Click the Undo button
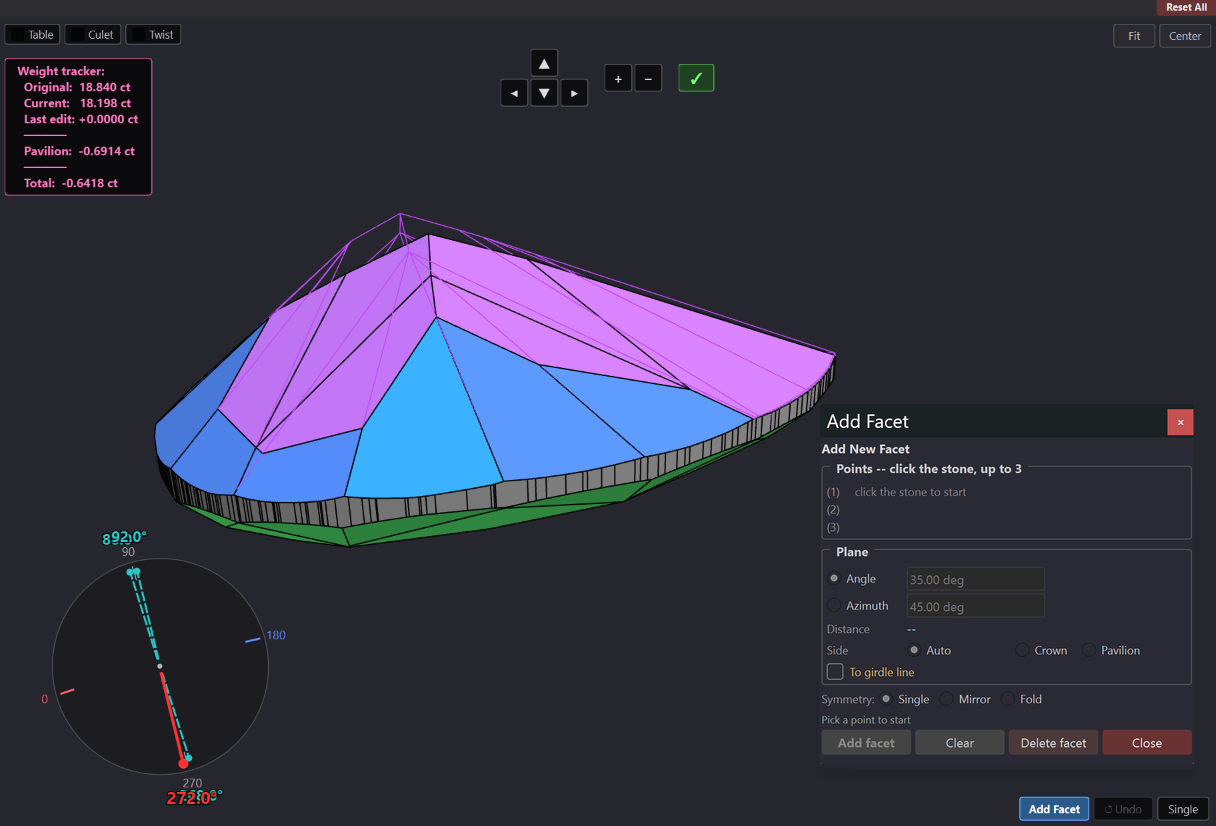The width and height of the screenshot is (1216, 826). [1123, 809]
